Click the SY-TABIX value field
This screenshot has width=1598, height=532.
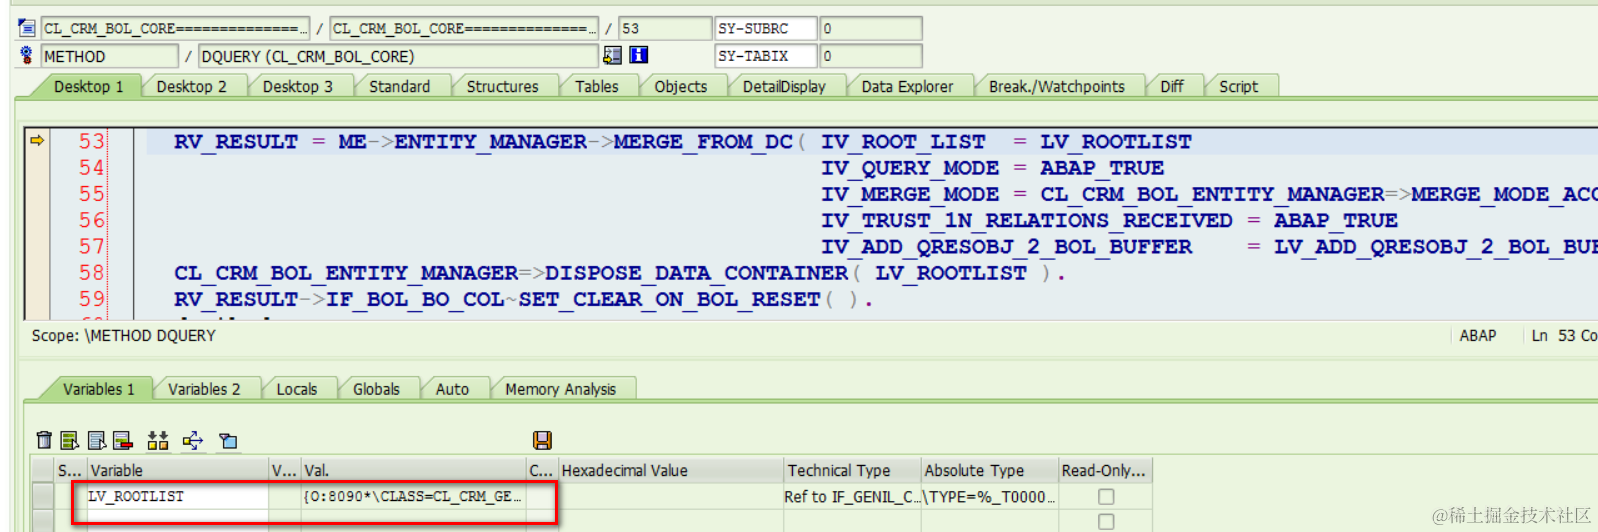(870, 56)
